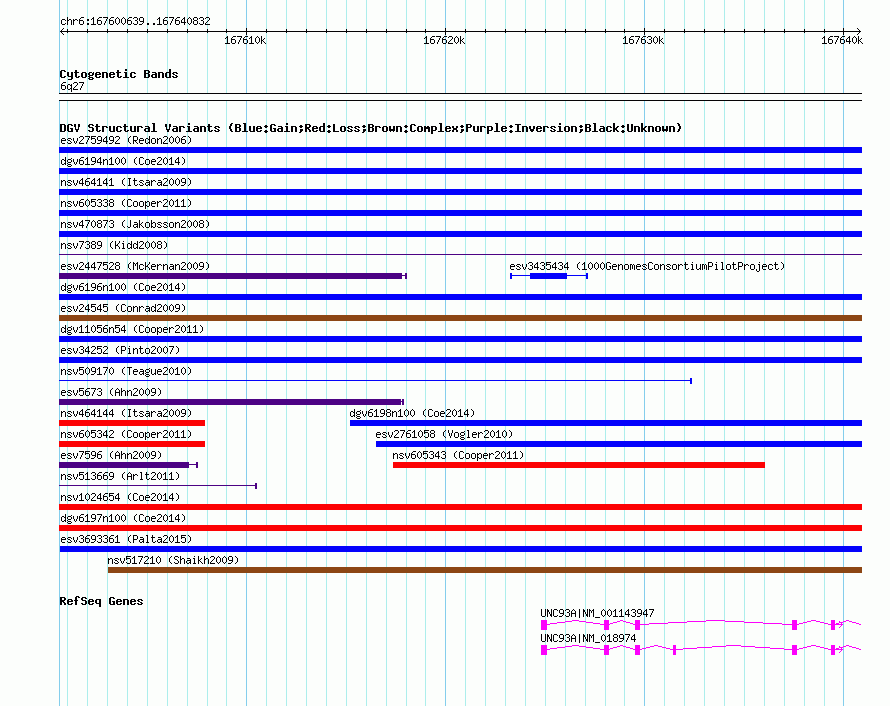Select nsv605342 (Cooper2011) label

(126, 434)
